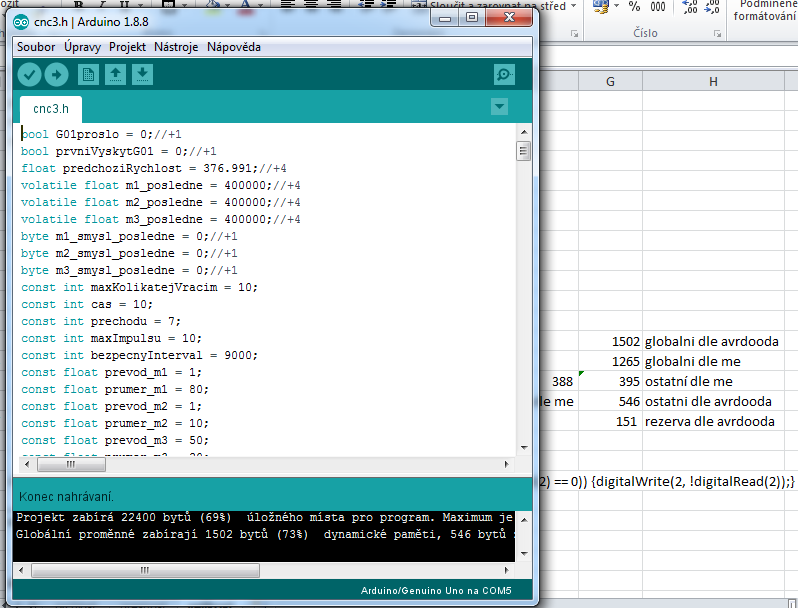This screenshot has width=798, height=608.
Task: Open the Soubor menu
Action: 36,47
